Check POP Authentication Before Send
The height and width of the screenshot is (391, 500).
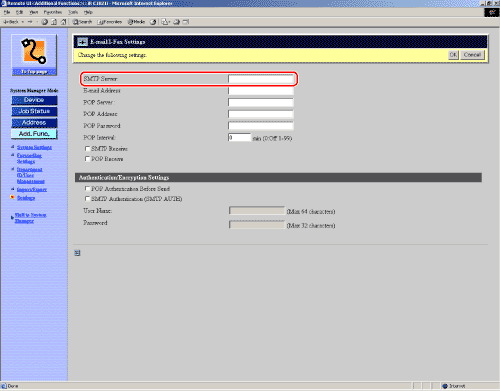point(87,189)
